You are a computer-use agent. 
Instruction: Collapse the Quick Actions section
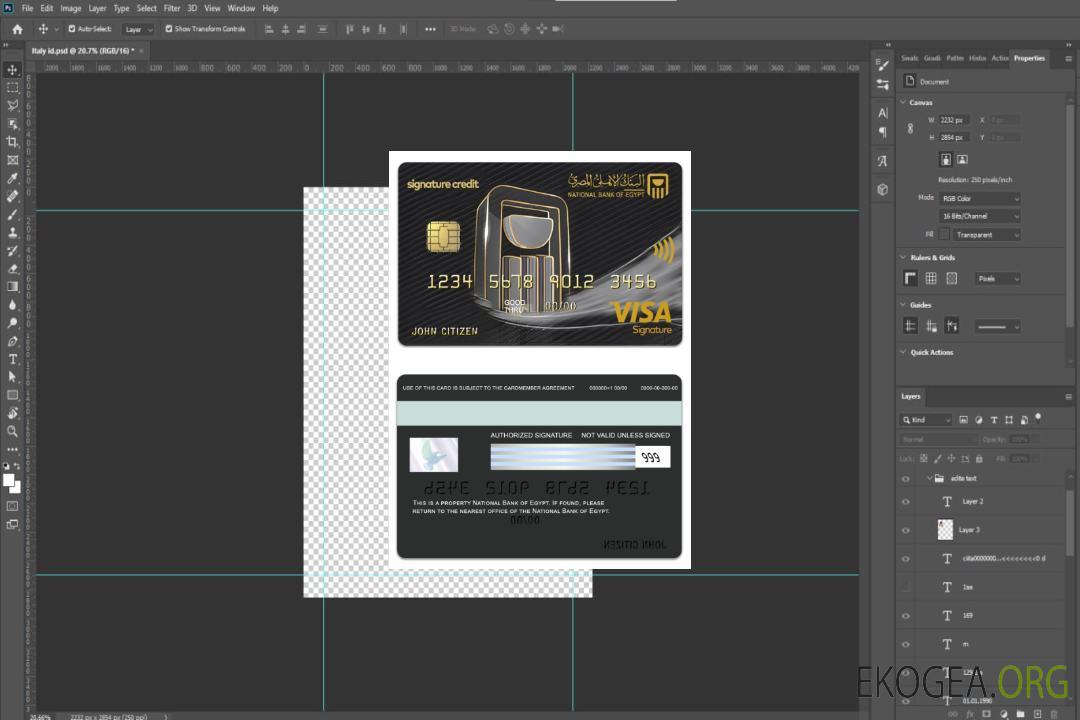pyautogui.click(x=904, y=352)
